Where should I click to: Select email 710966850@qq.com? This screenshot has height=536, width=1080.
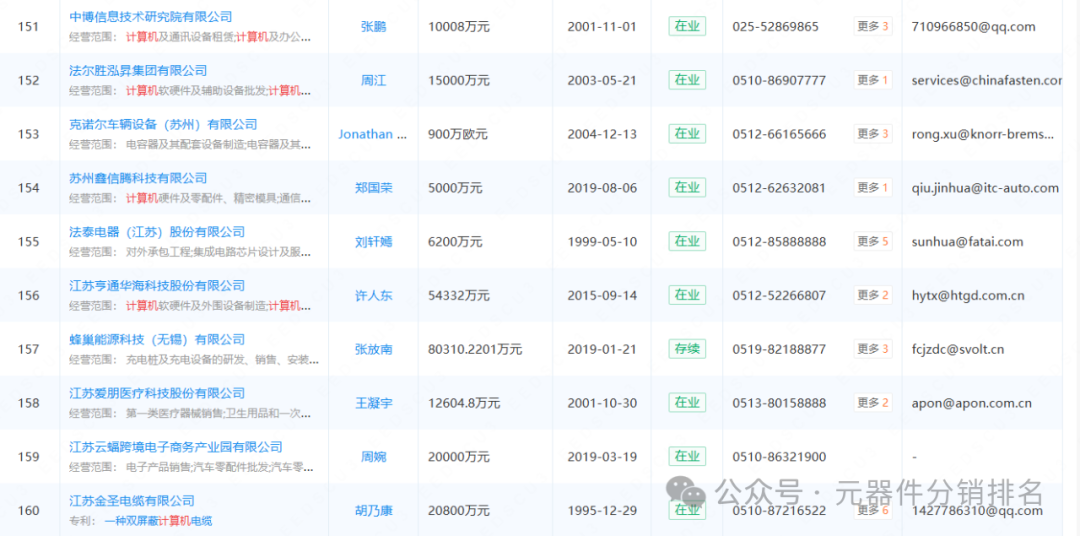click(973, 27)
